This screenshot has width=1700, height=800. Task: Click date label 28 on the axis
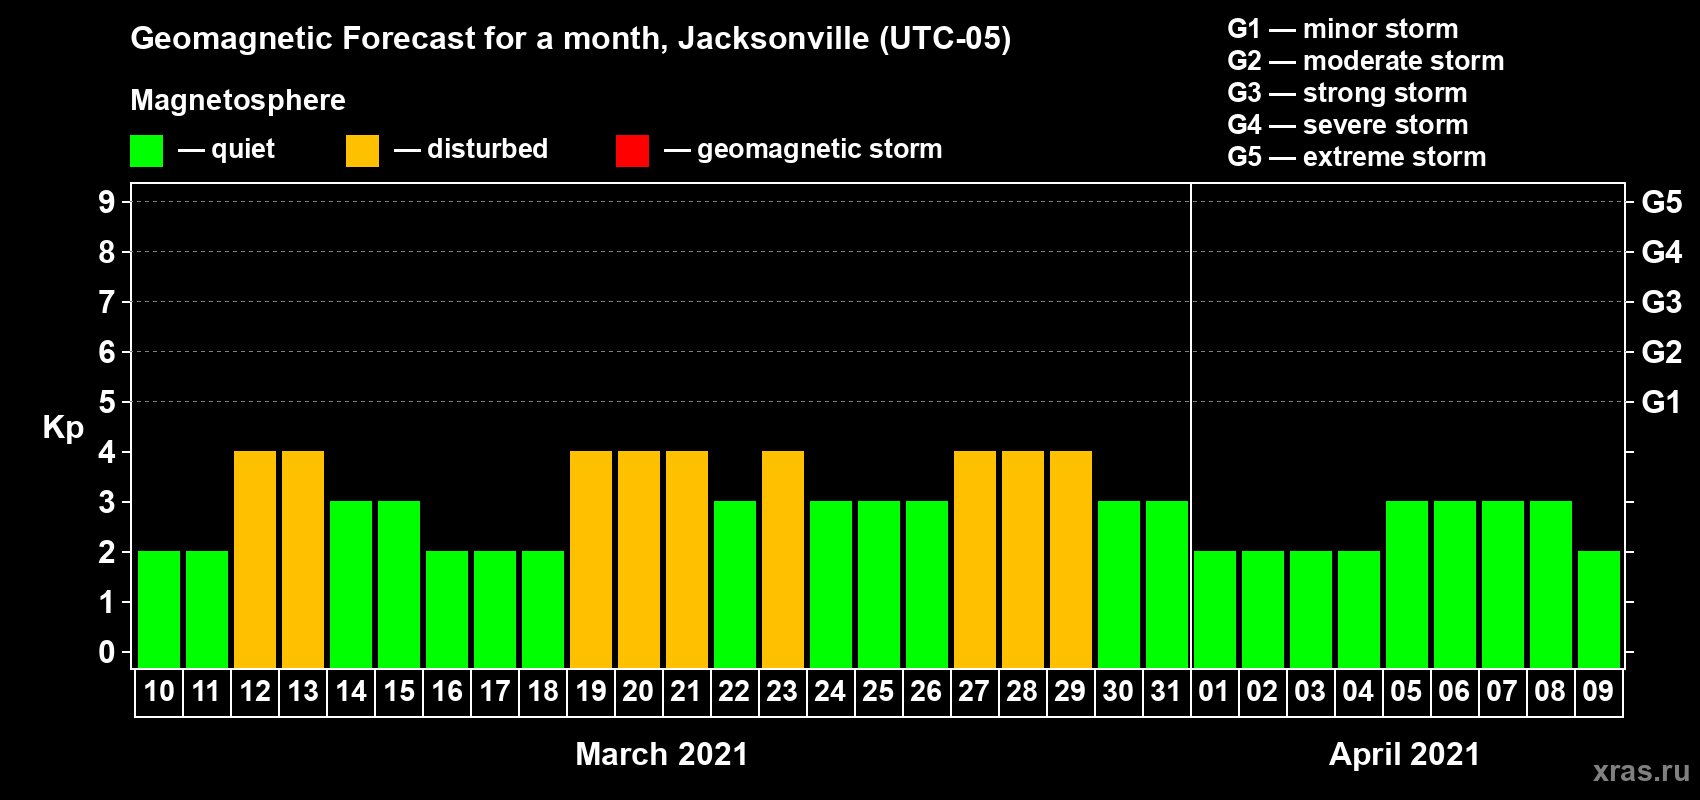(x=1022, y=692)
